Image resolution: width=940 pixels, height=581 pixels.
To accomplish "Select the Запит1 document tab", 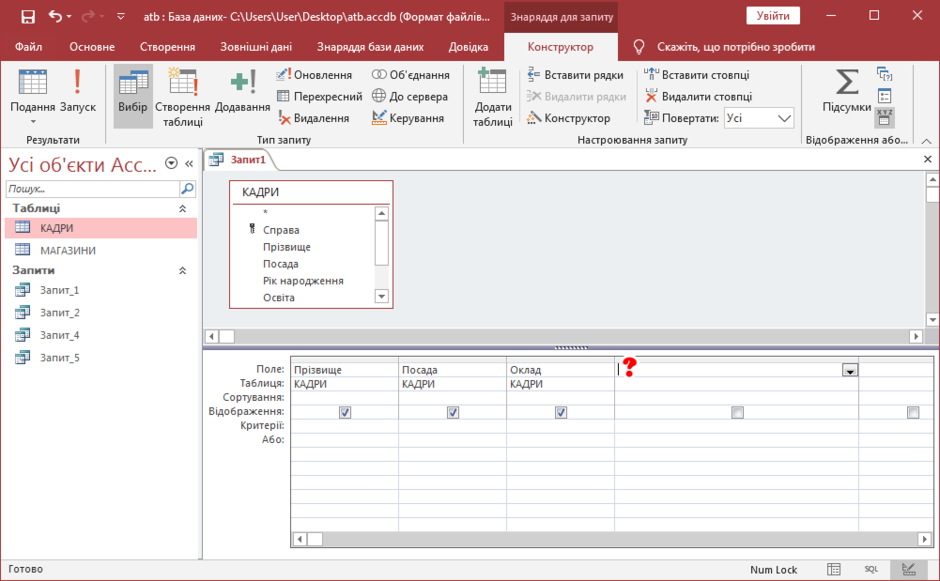I will pyautogui.click(x=241, y=159).
